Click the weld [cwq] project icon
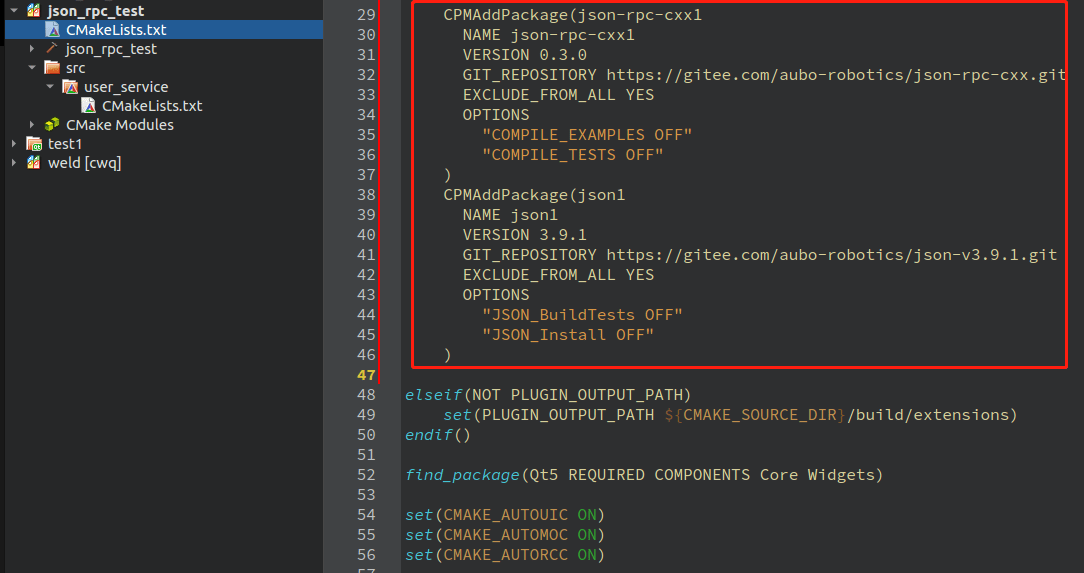The width and height of the screenshot is (1084, 573). [x=33, y=162]
